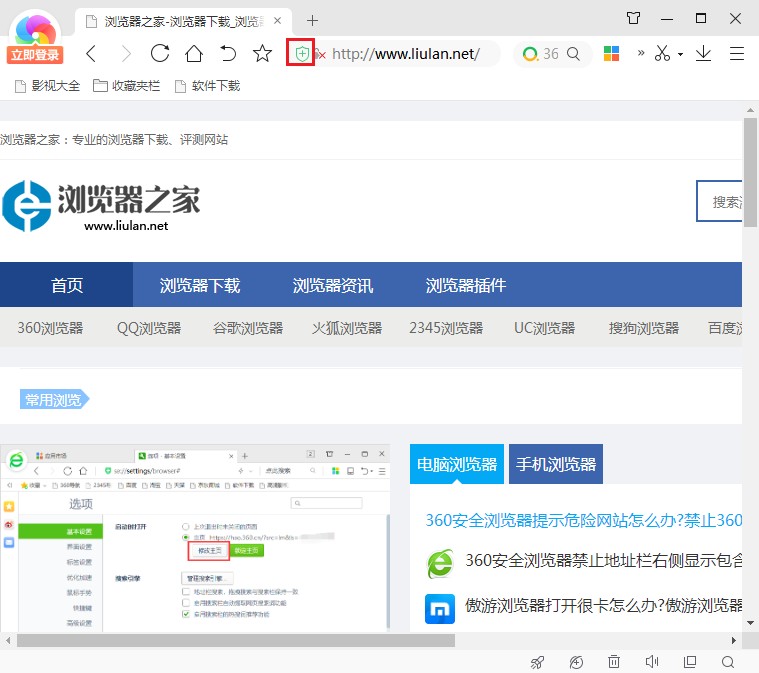759x673 pixels.
Task: Switch to the 手机浏览器 tab
Action: point(556,464)
